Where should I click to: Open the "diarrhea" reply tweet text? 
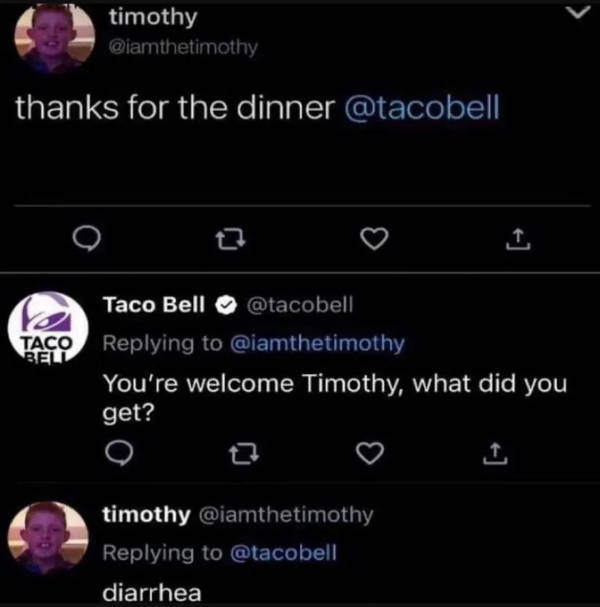pyautogui.click(x=151, y=591)
